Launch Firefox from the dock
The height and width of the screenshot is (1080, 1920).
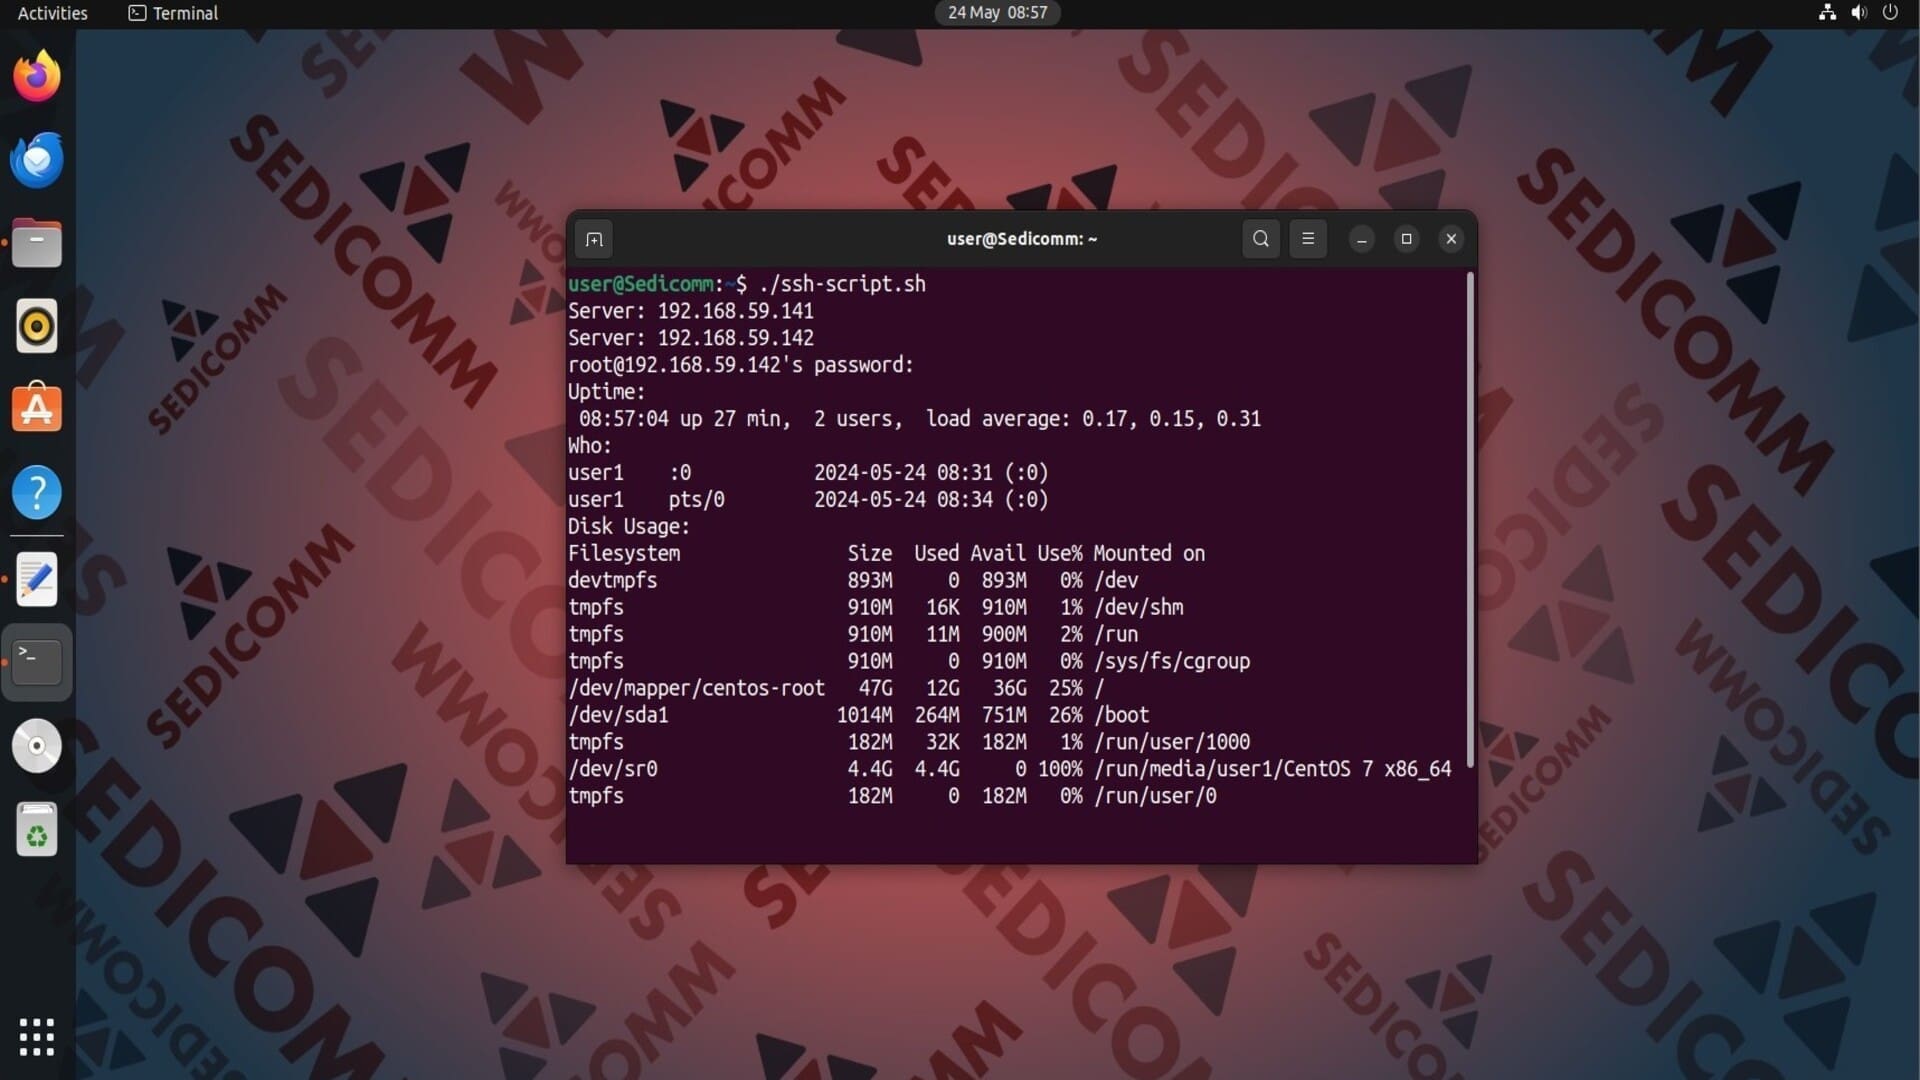point(37,76)
